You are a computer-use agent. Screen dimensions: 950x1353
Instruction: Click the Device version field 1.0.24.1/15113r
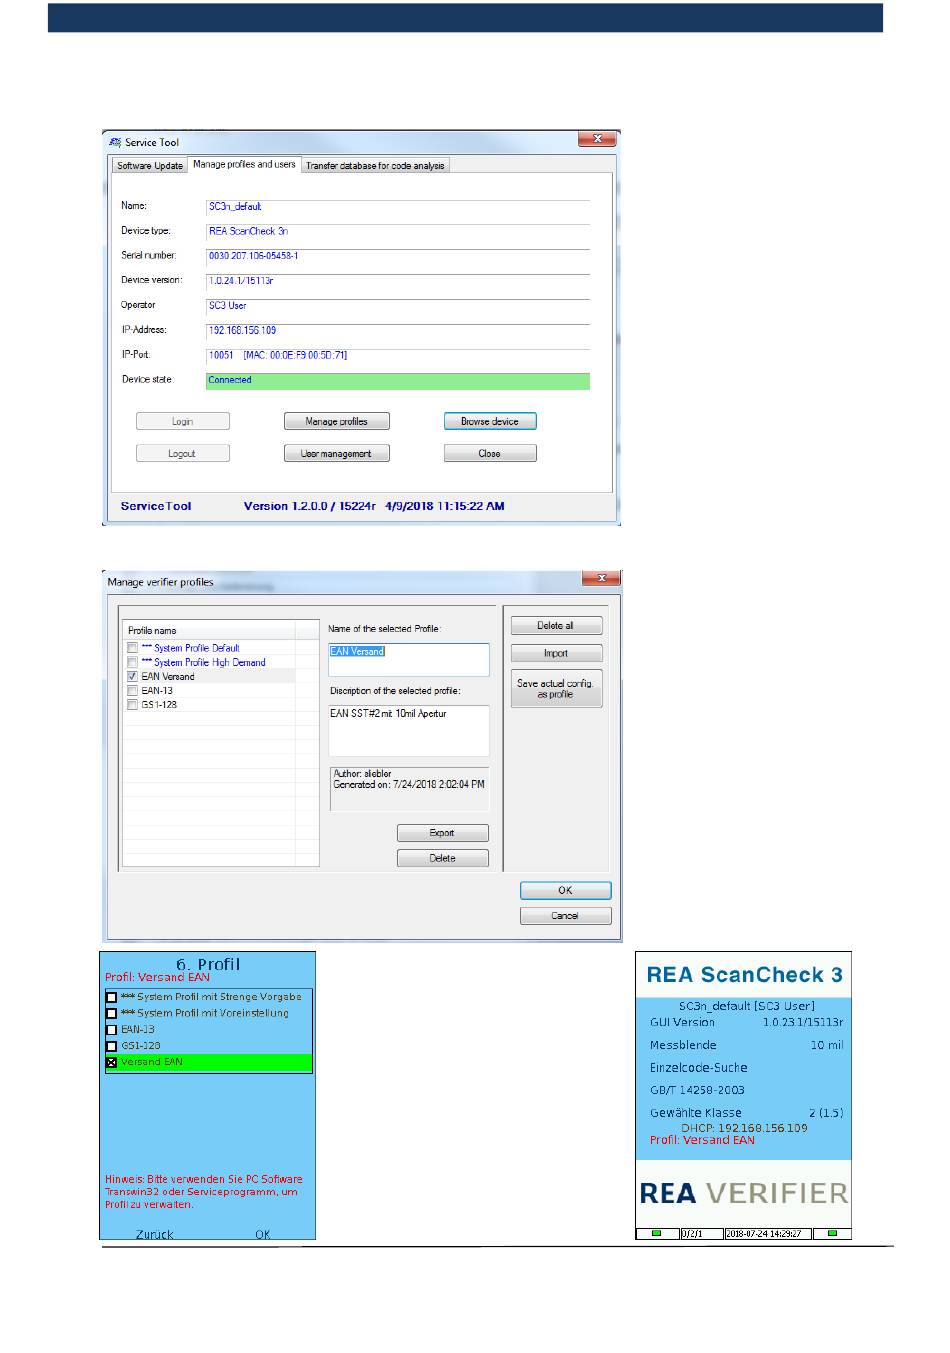pos(398,281)
